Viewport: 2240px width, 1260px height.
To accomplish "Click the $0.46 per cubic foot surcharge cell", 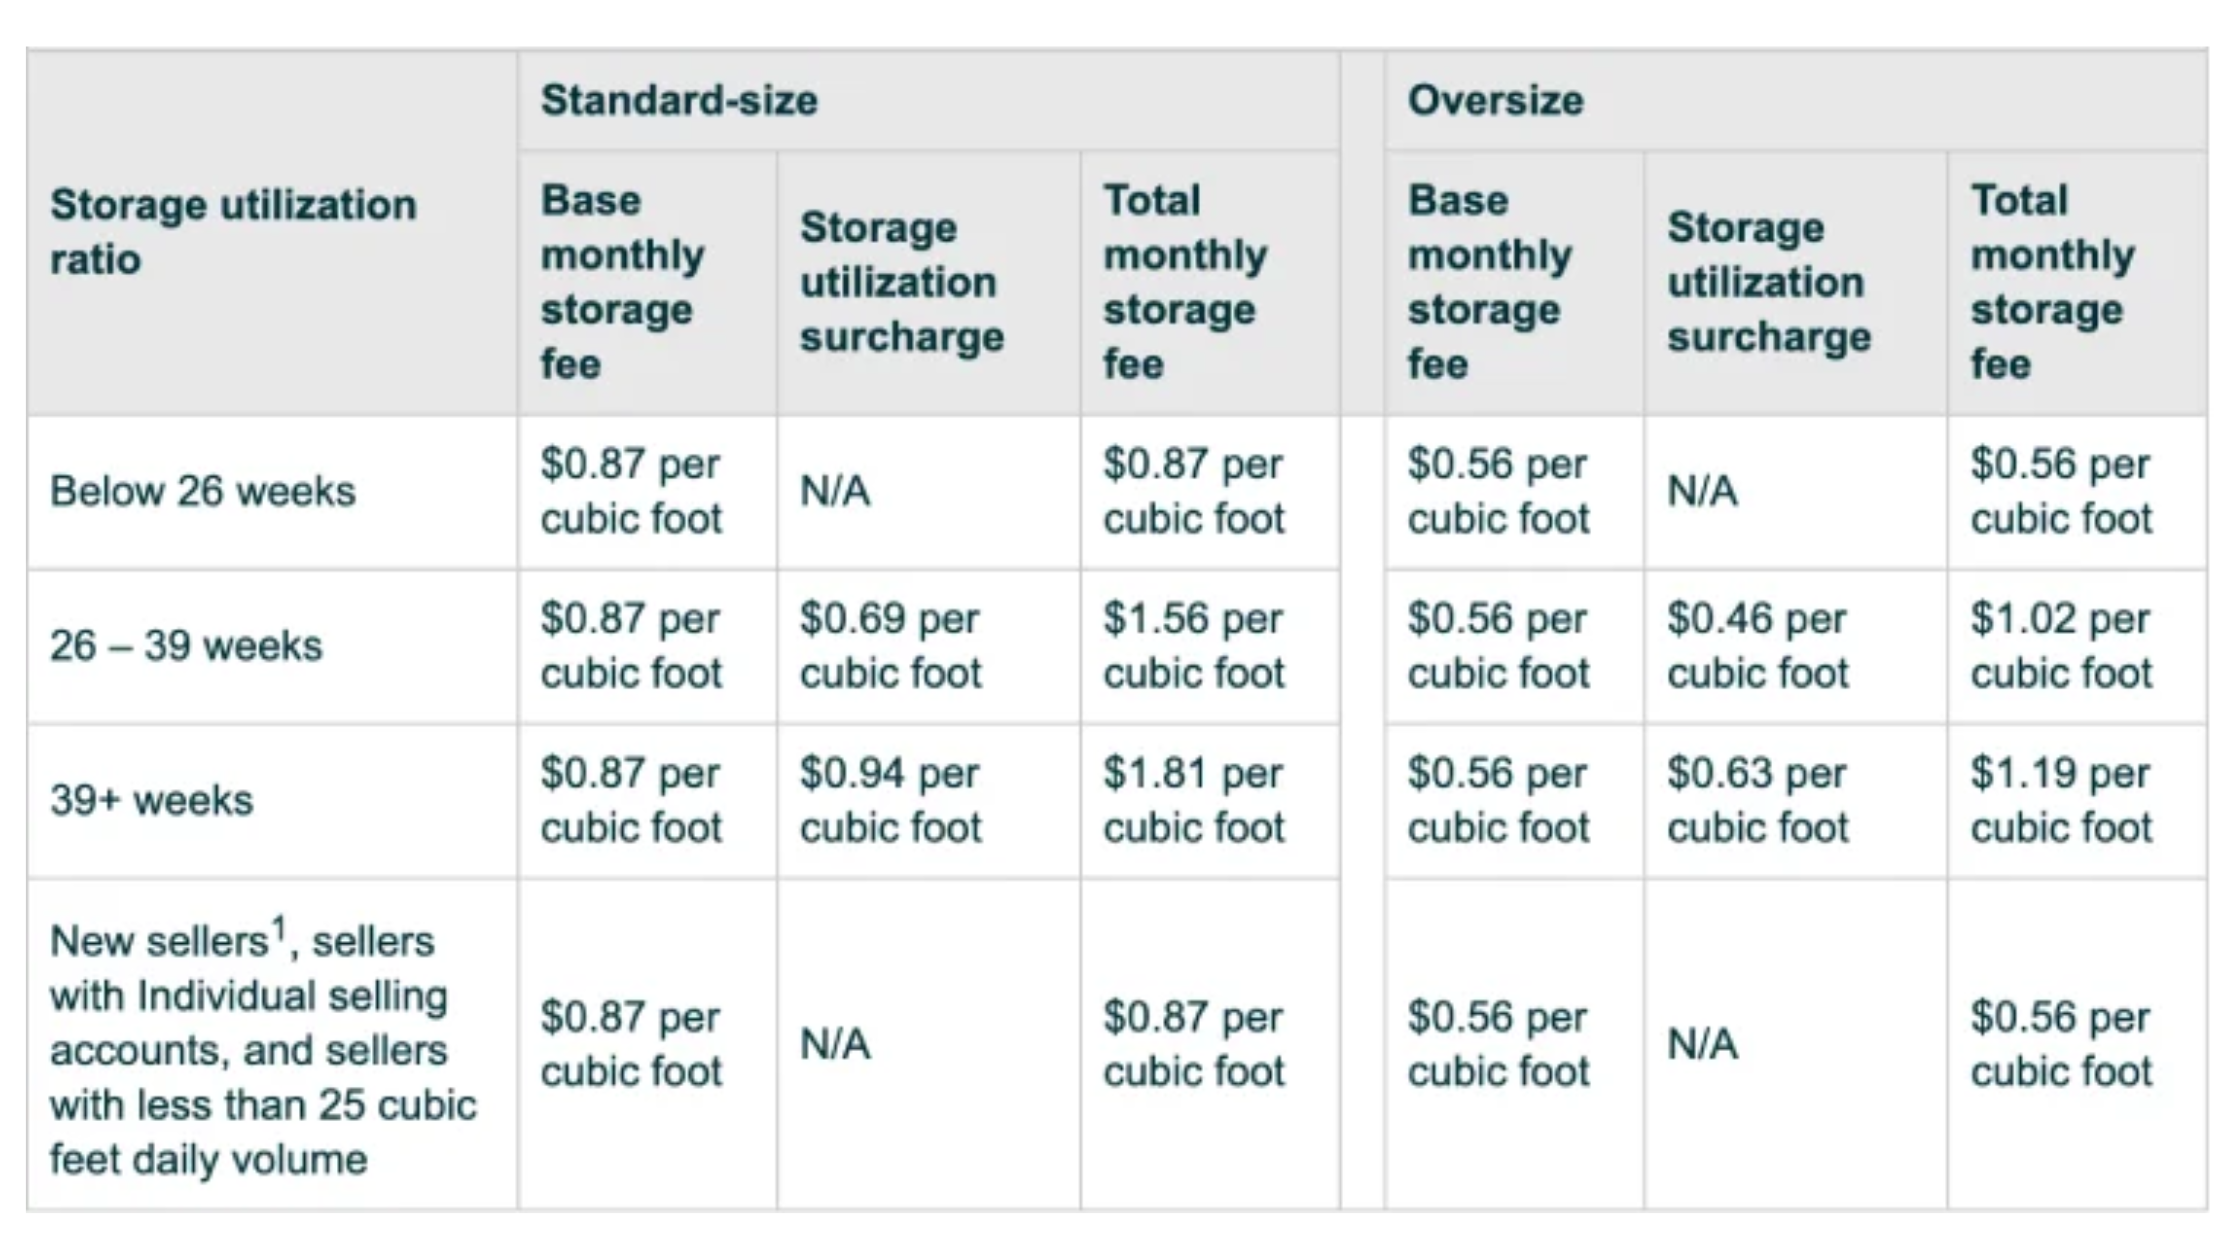I will [x=1758, y=646].
